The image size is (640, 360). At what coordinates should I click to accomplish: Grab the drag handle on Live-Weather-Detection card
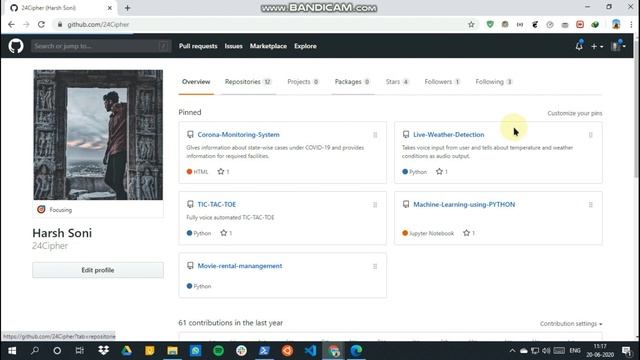tap(591, 135)
